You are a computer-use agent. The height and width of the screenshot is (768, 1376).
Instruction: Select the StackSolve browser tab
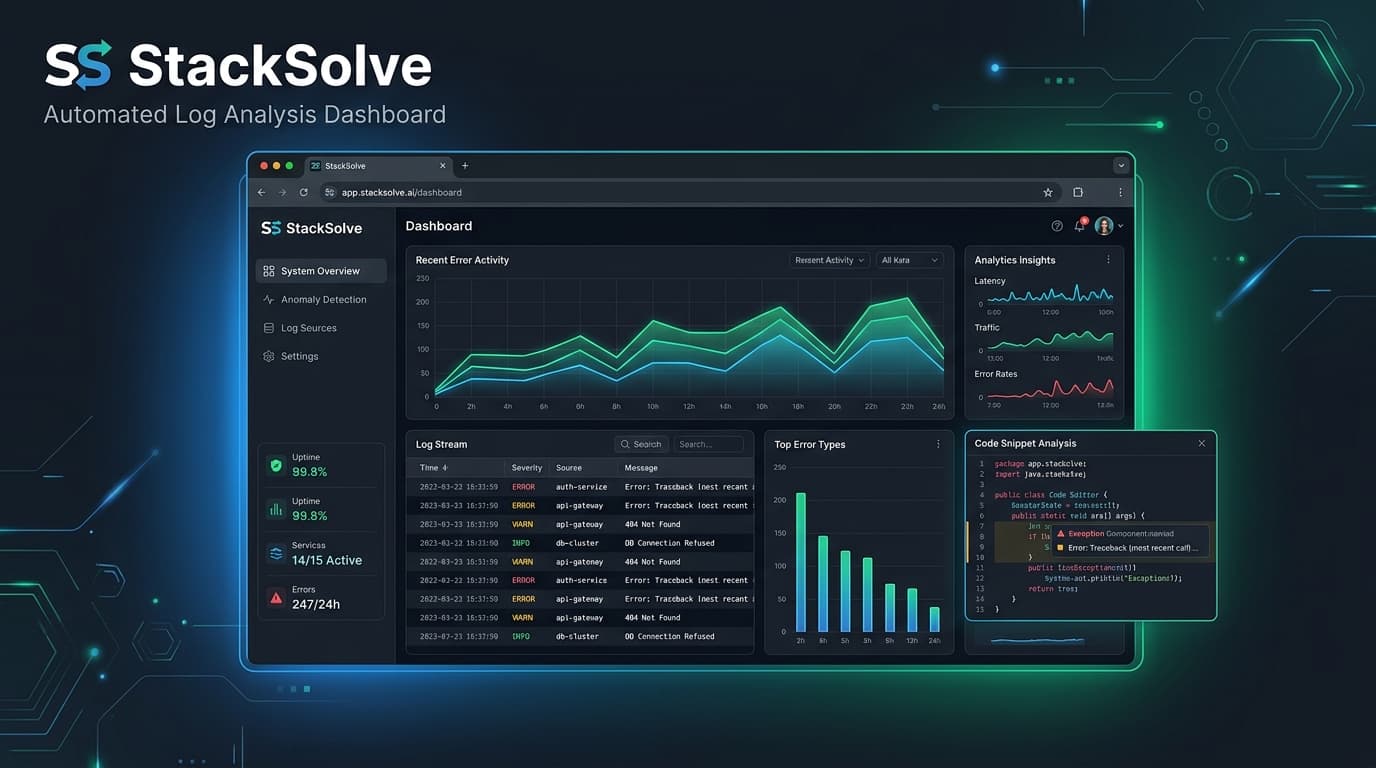coord(378,166)
